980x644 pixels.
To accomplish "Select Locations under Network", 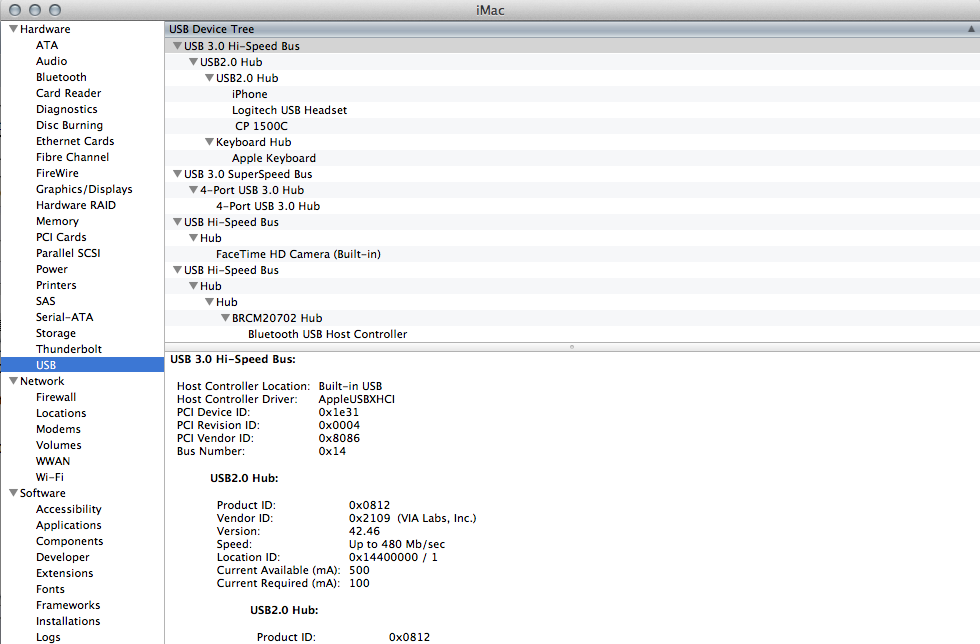I will coord(61,413).
